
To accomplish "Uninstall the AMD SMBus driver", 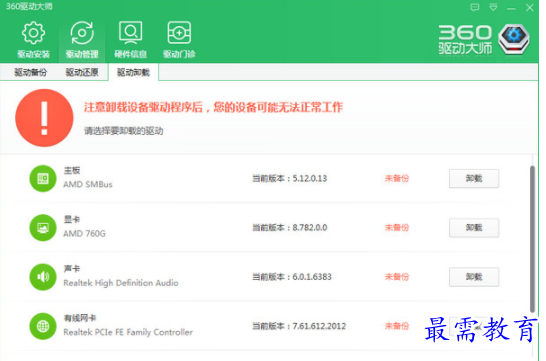I will point(474,179).
